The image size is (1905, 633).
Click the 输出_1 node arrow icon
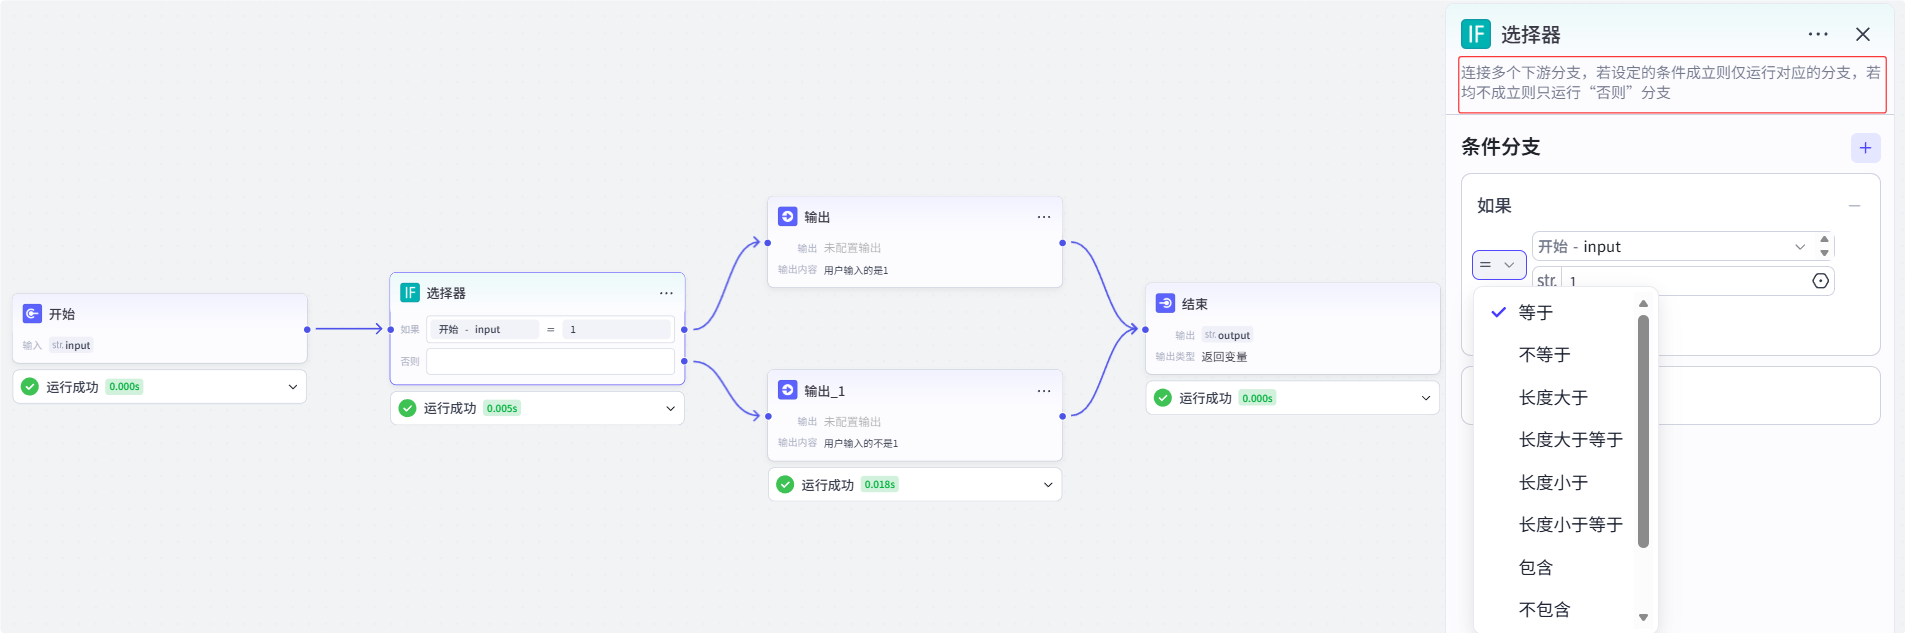tap(787, 390)
